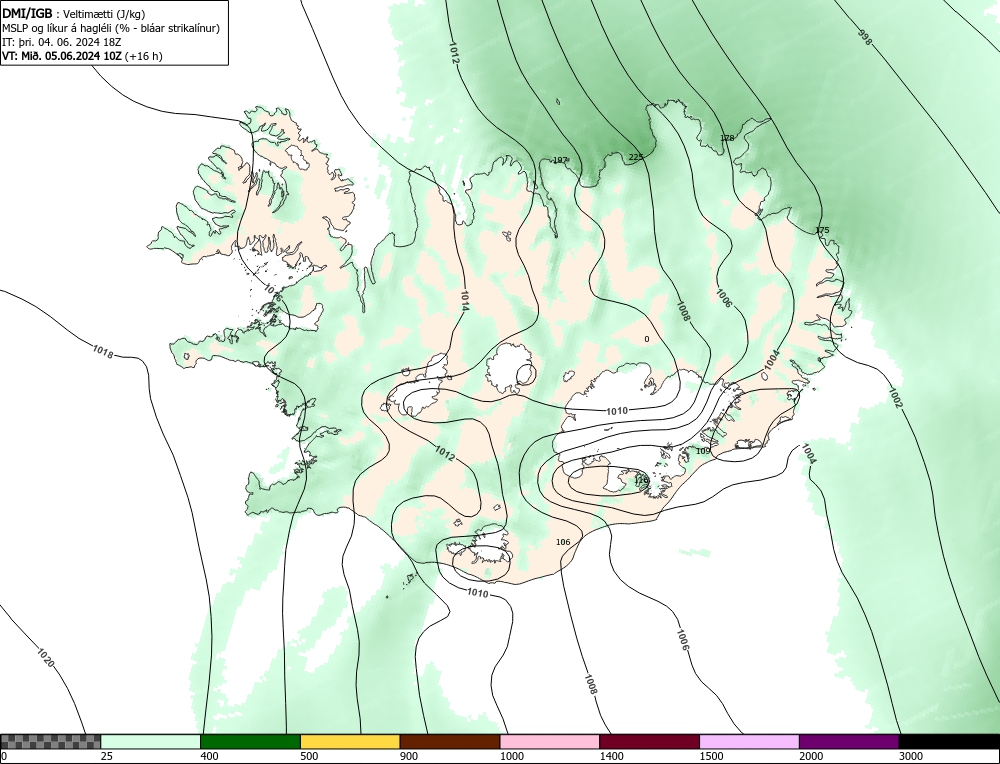
Task: Click the black above-3000 legend swatch
Action: tap(949, 741)
